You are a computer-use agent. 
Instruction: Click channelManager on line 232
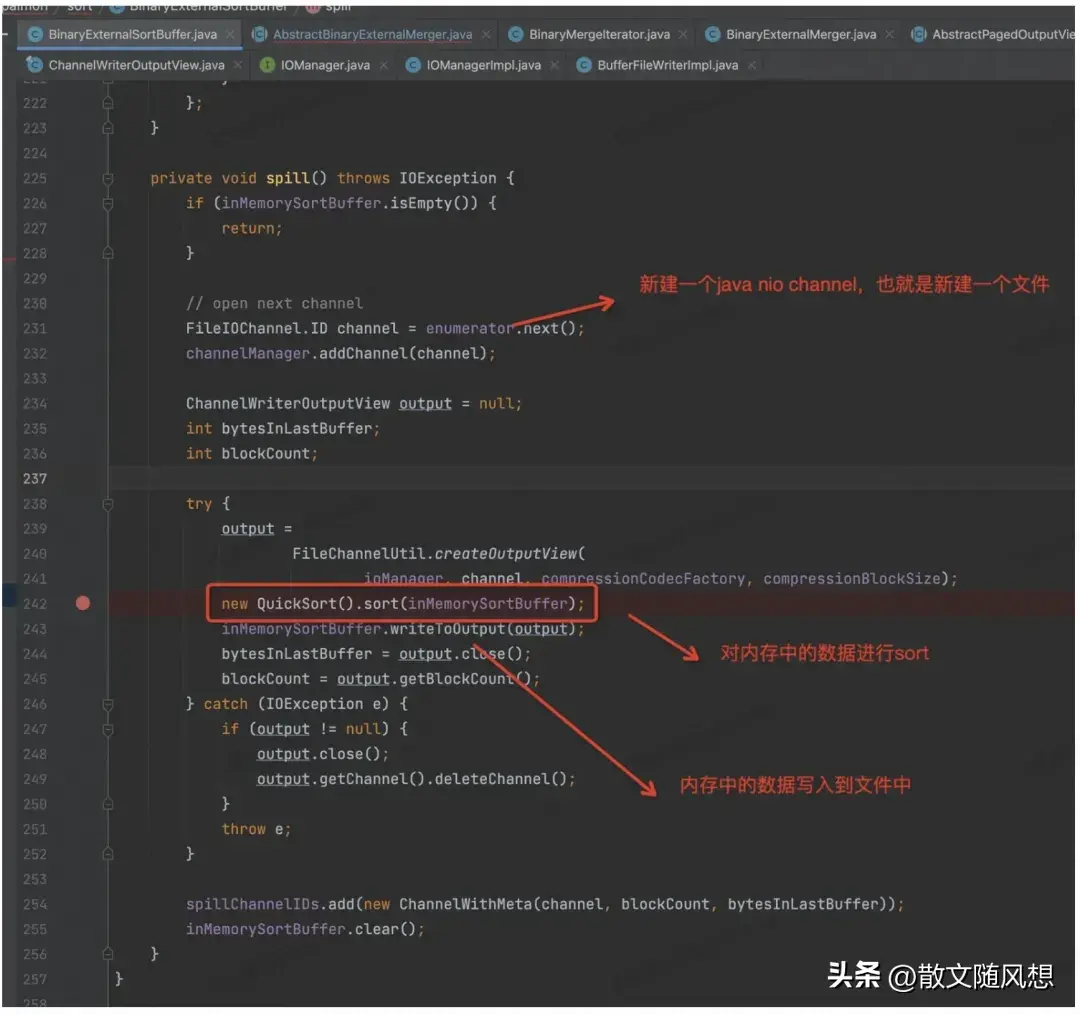point(247,353)
